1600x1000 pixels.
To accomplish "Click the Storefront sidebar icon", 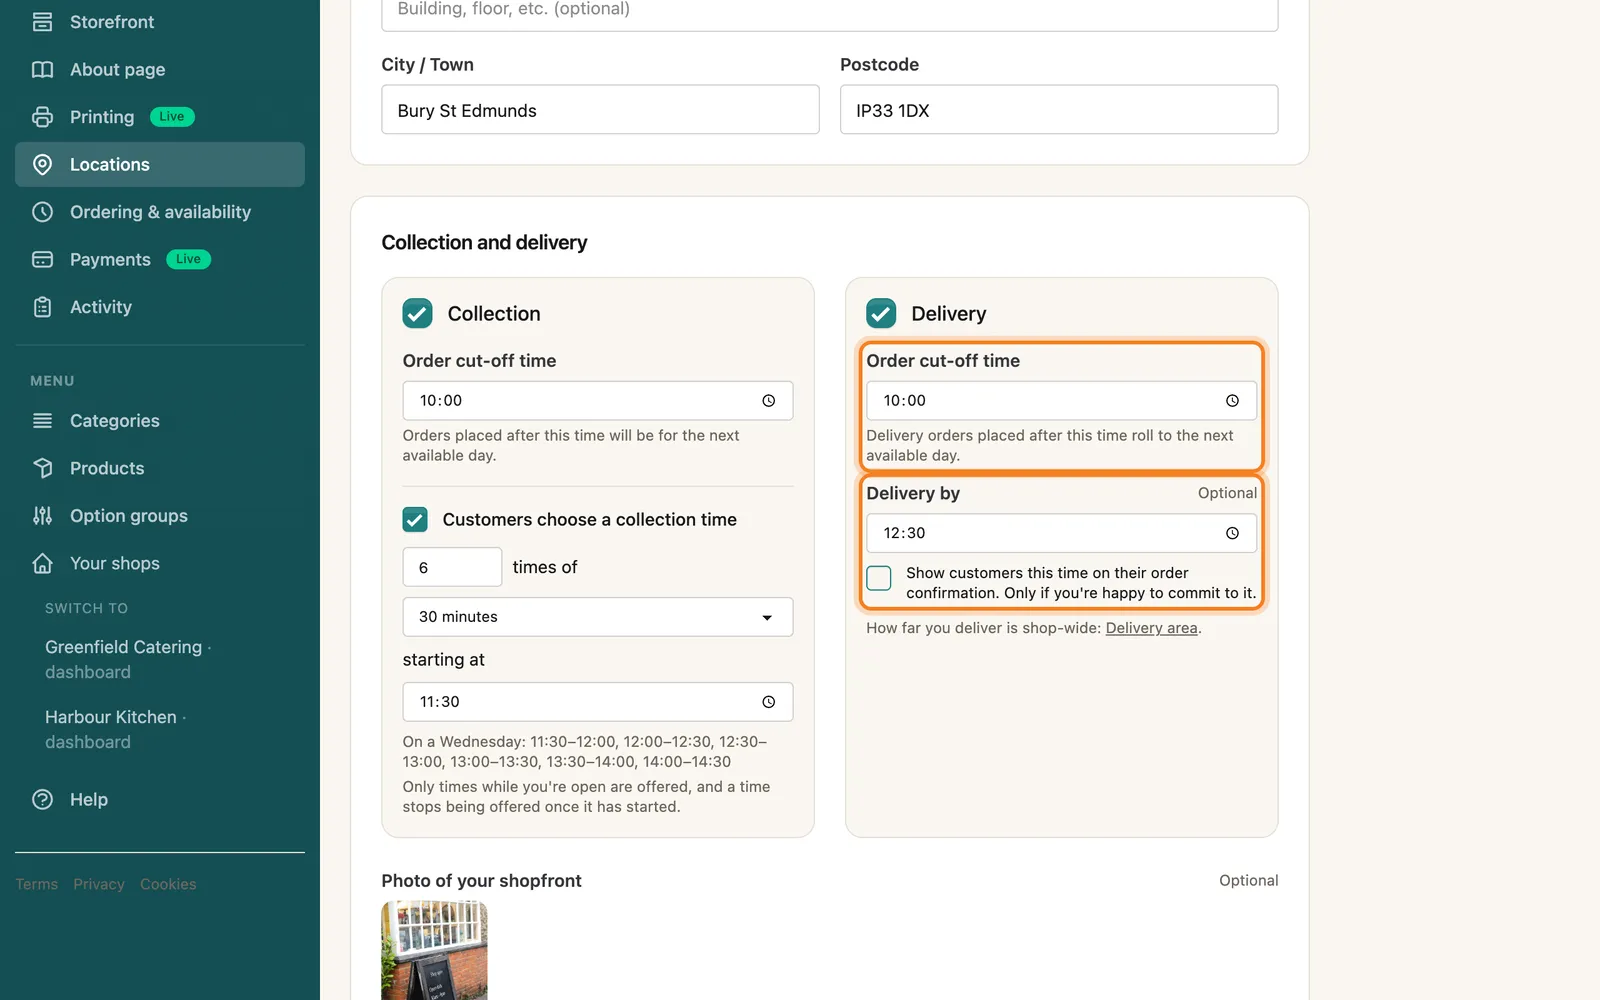I will tap(42, 22).
